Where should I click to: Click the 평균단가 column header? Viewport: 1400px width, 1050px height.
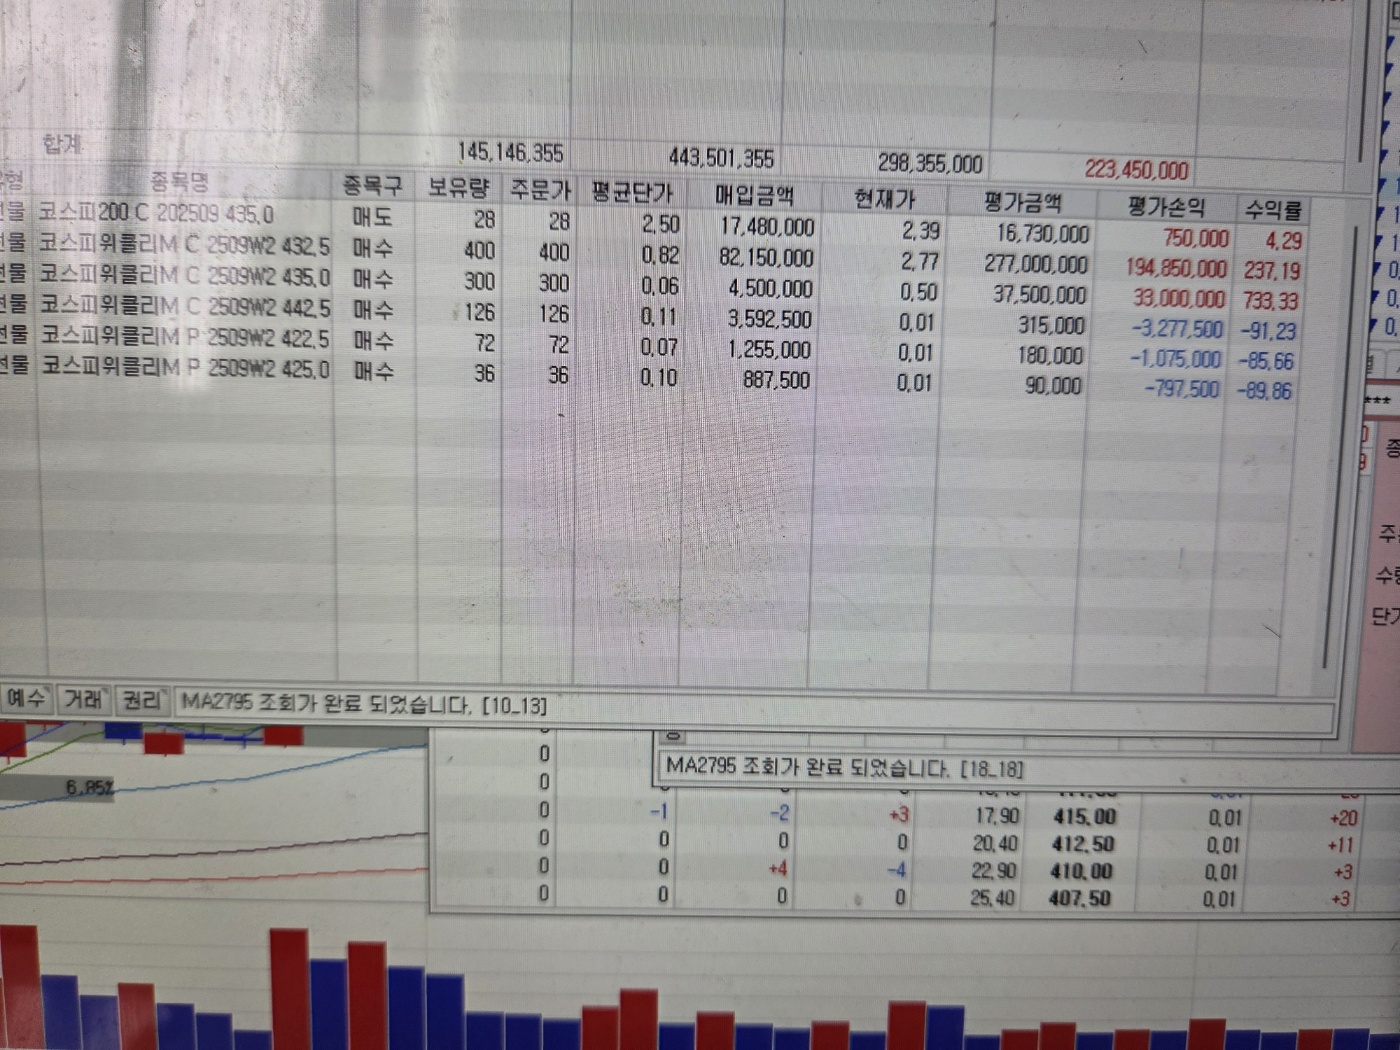(631, 191)
